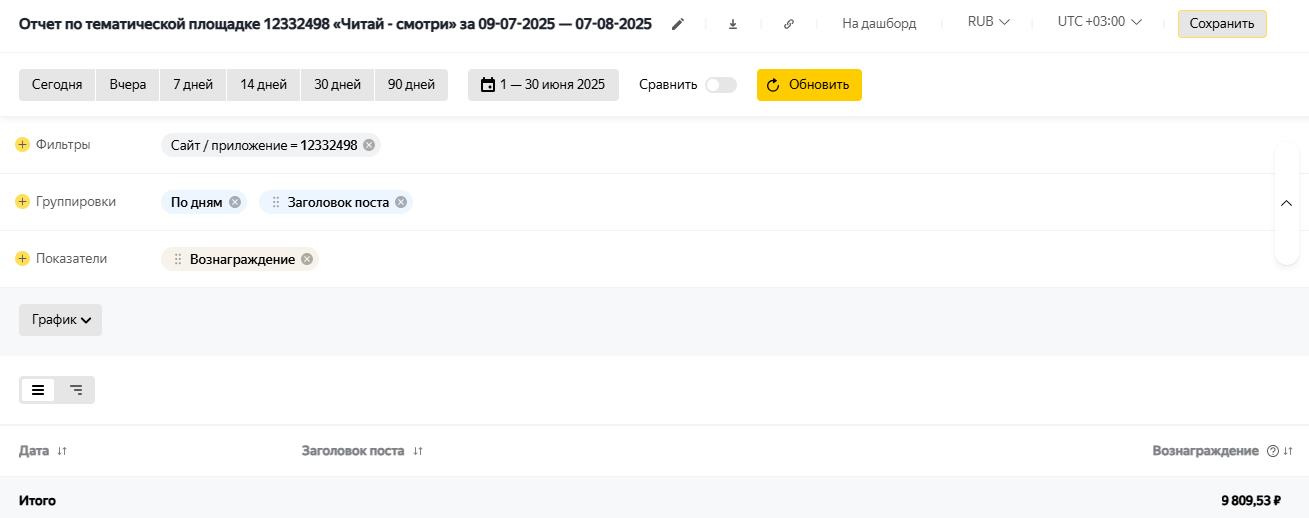Select the 14 дней period

click(x=263, y=85)
